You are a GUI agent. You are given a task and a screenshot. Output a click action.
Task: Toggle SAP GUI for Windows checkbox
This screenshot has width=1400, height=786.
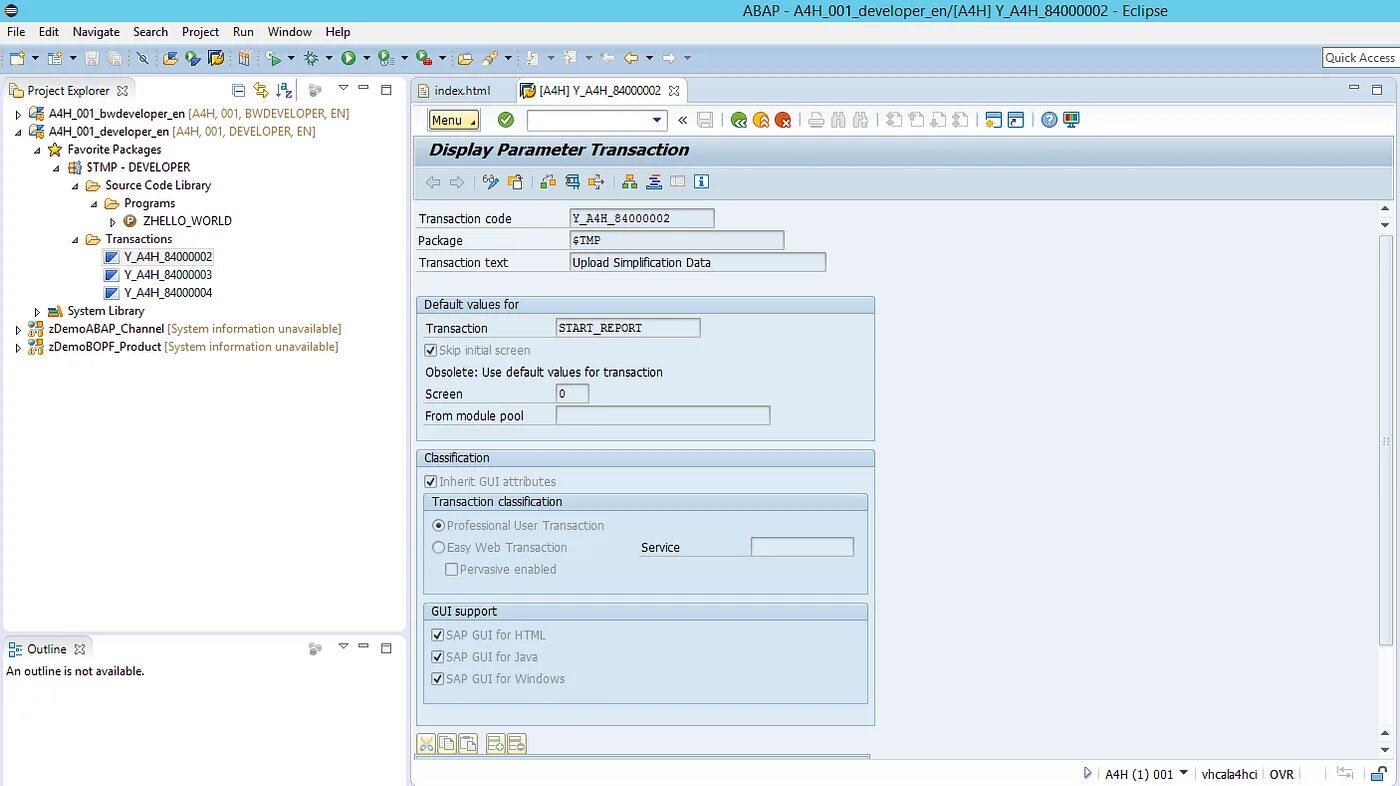pos(437,679)
